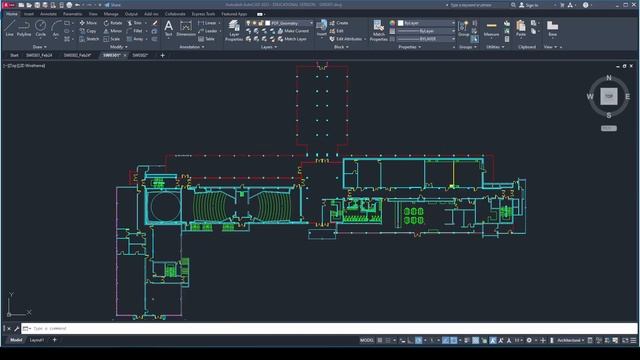Viewport: 640px width, 360px height.
Task: Click the Copy tool
Action: point(88,31)
